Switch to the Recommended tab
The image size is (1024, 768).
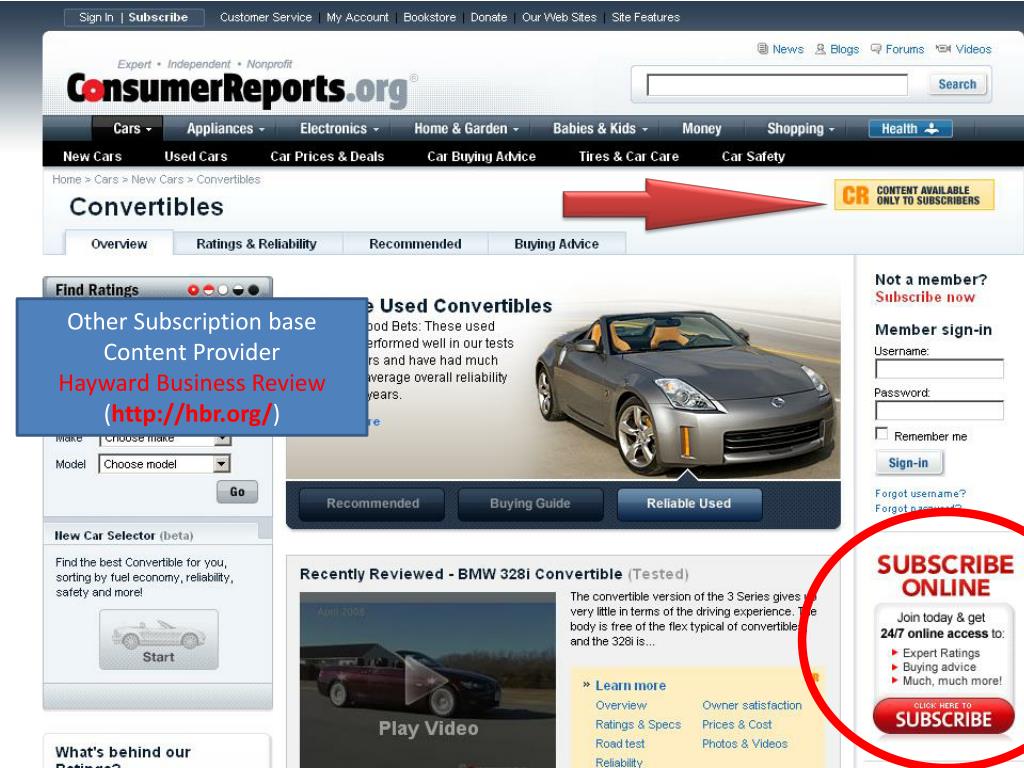tap(415, 244)
